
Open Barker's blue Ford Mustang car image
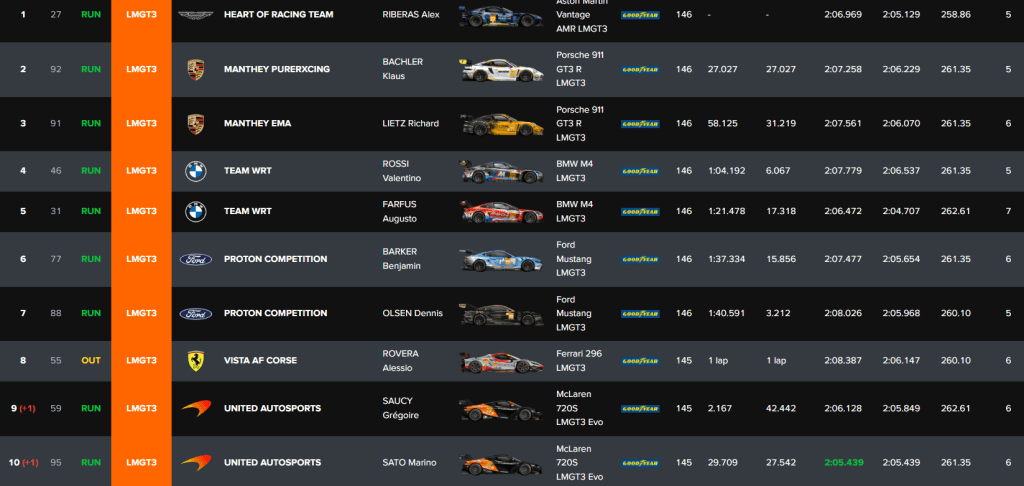click(502, 259)
